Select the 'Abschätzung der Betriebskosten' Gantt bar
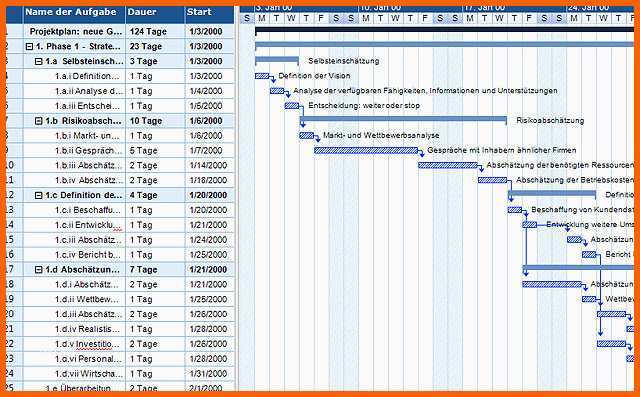640x397 pixels. pos(493,180)
